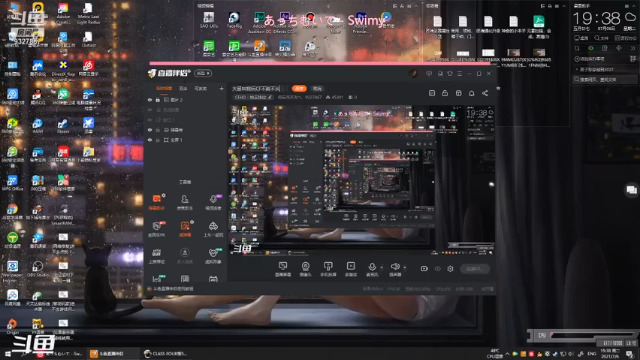This screenshot has width=640, height=360.
Task: Open the phone screen casting tool
Action: 328,269
